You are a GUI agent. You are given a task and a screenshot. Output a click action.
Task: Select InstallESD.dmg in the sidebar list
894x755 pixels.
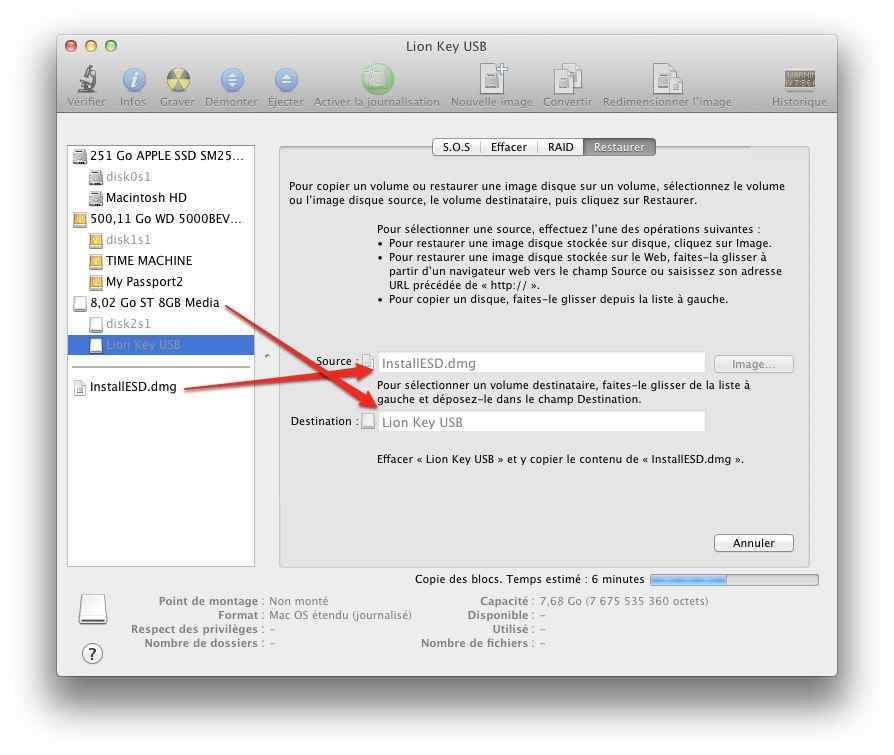point(161,387)
